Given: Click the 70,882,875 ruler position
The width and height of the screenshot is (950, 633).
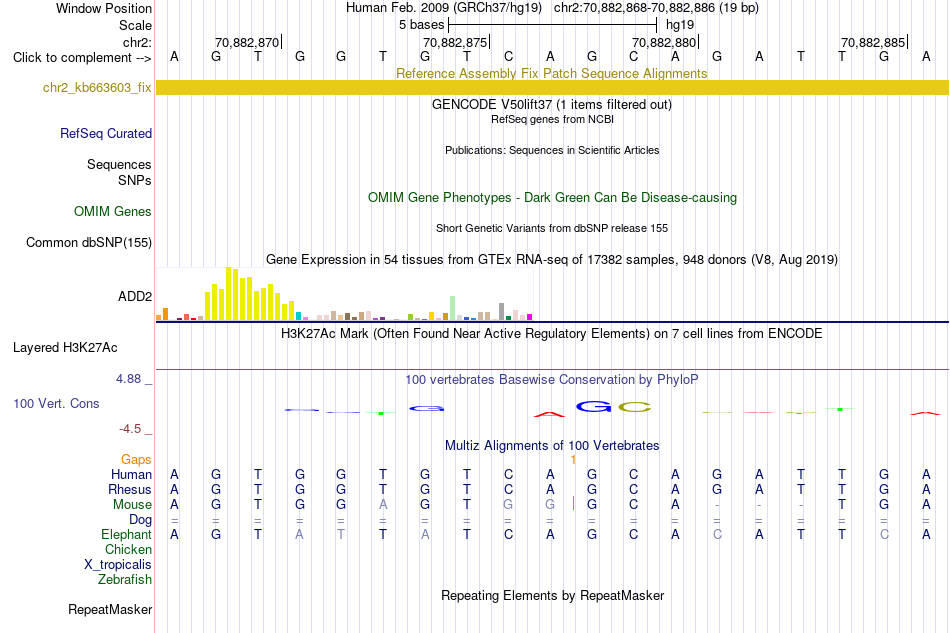Looking at the screenshot, I should pyautogui.click(x=455, y=42).
